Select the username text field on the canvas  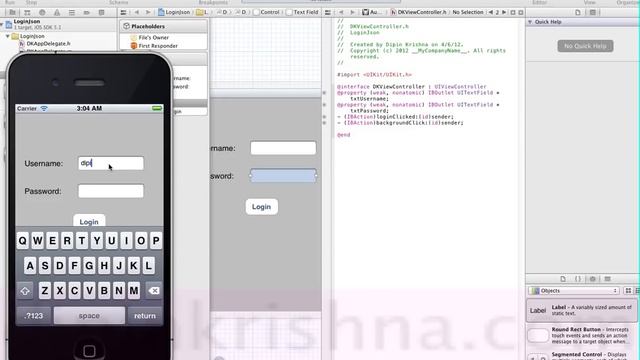pos(283,148)
